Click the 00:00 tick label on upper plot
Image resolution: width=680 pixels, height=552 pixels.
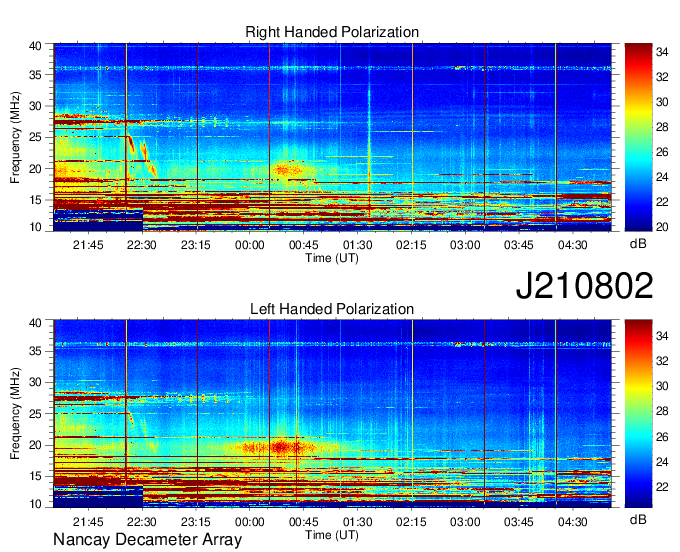(x=250, y=245)
